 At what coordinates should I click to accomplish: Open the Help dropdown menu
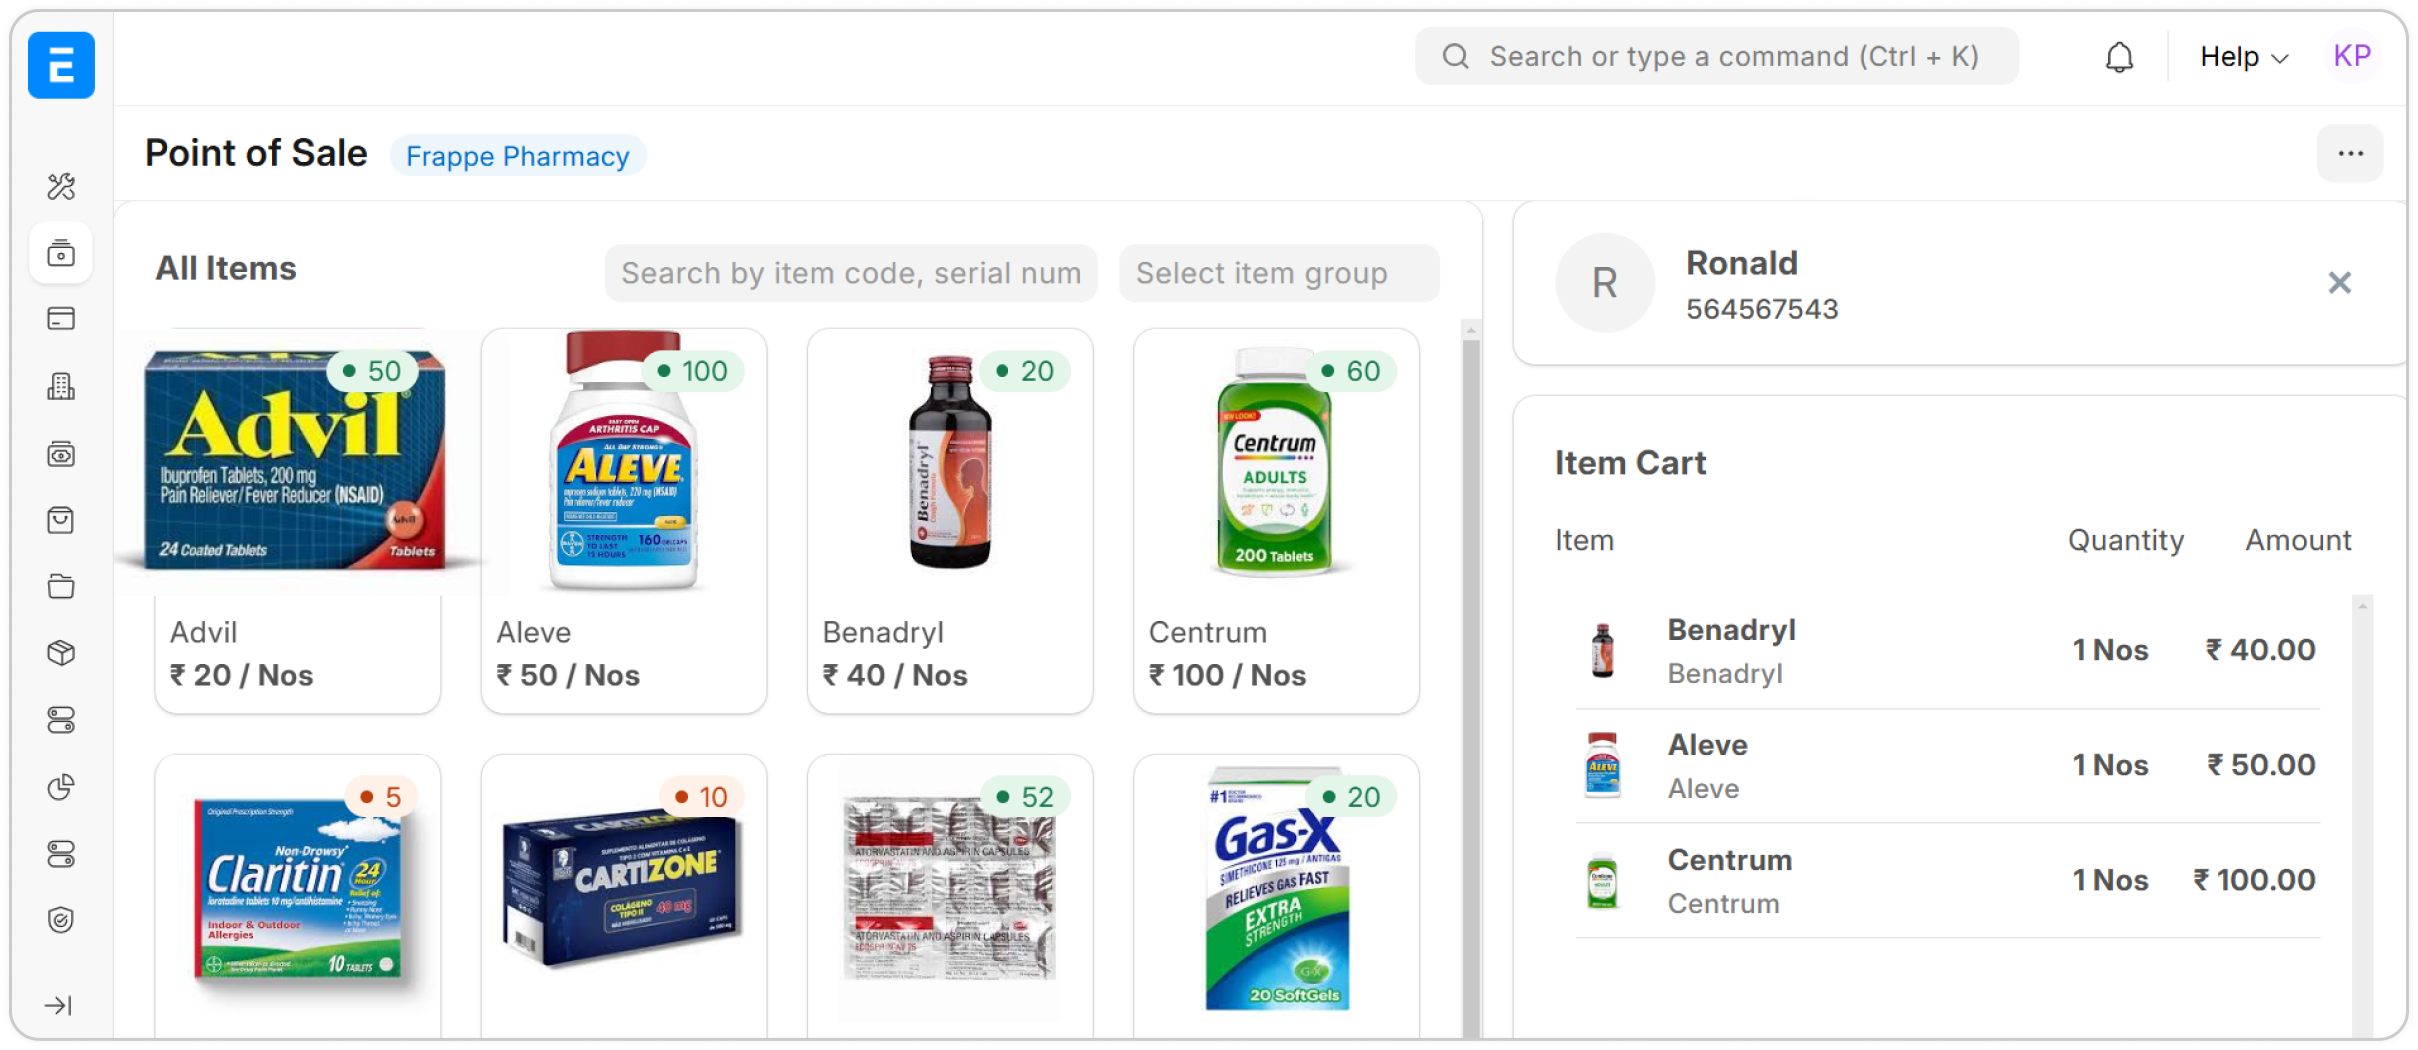click(x=2243, y=57)
